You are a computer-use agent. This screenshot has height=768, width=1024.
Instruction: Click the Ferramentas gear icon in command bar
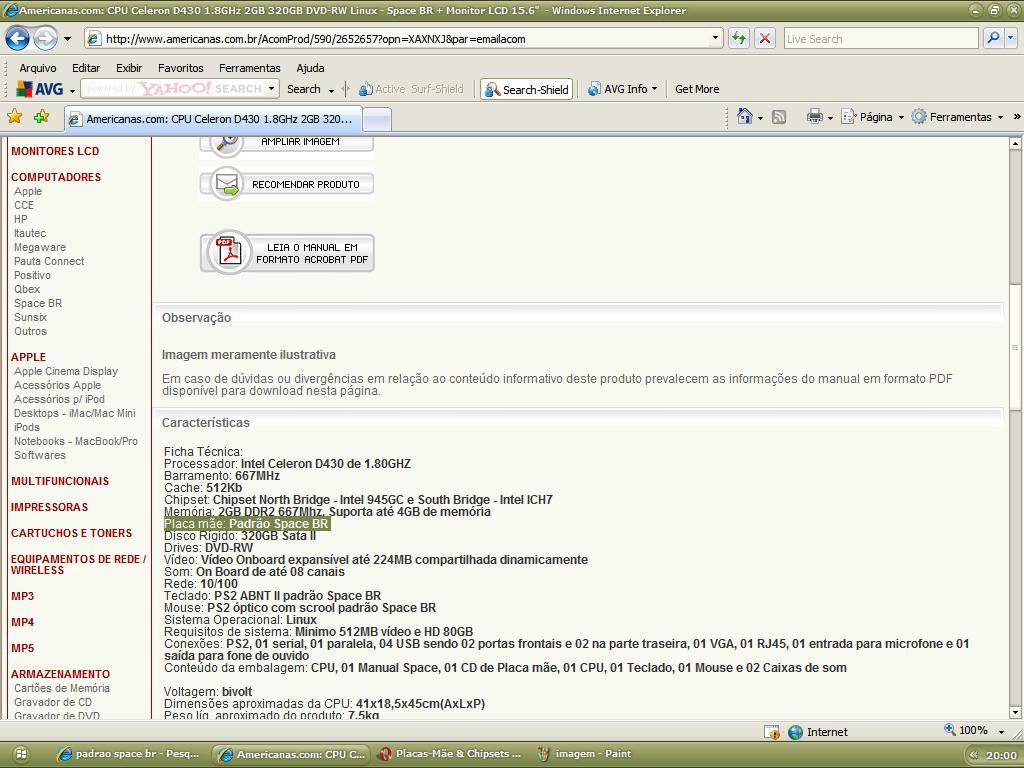click(x=919, y=117)
